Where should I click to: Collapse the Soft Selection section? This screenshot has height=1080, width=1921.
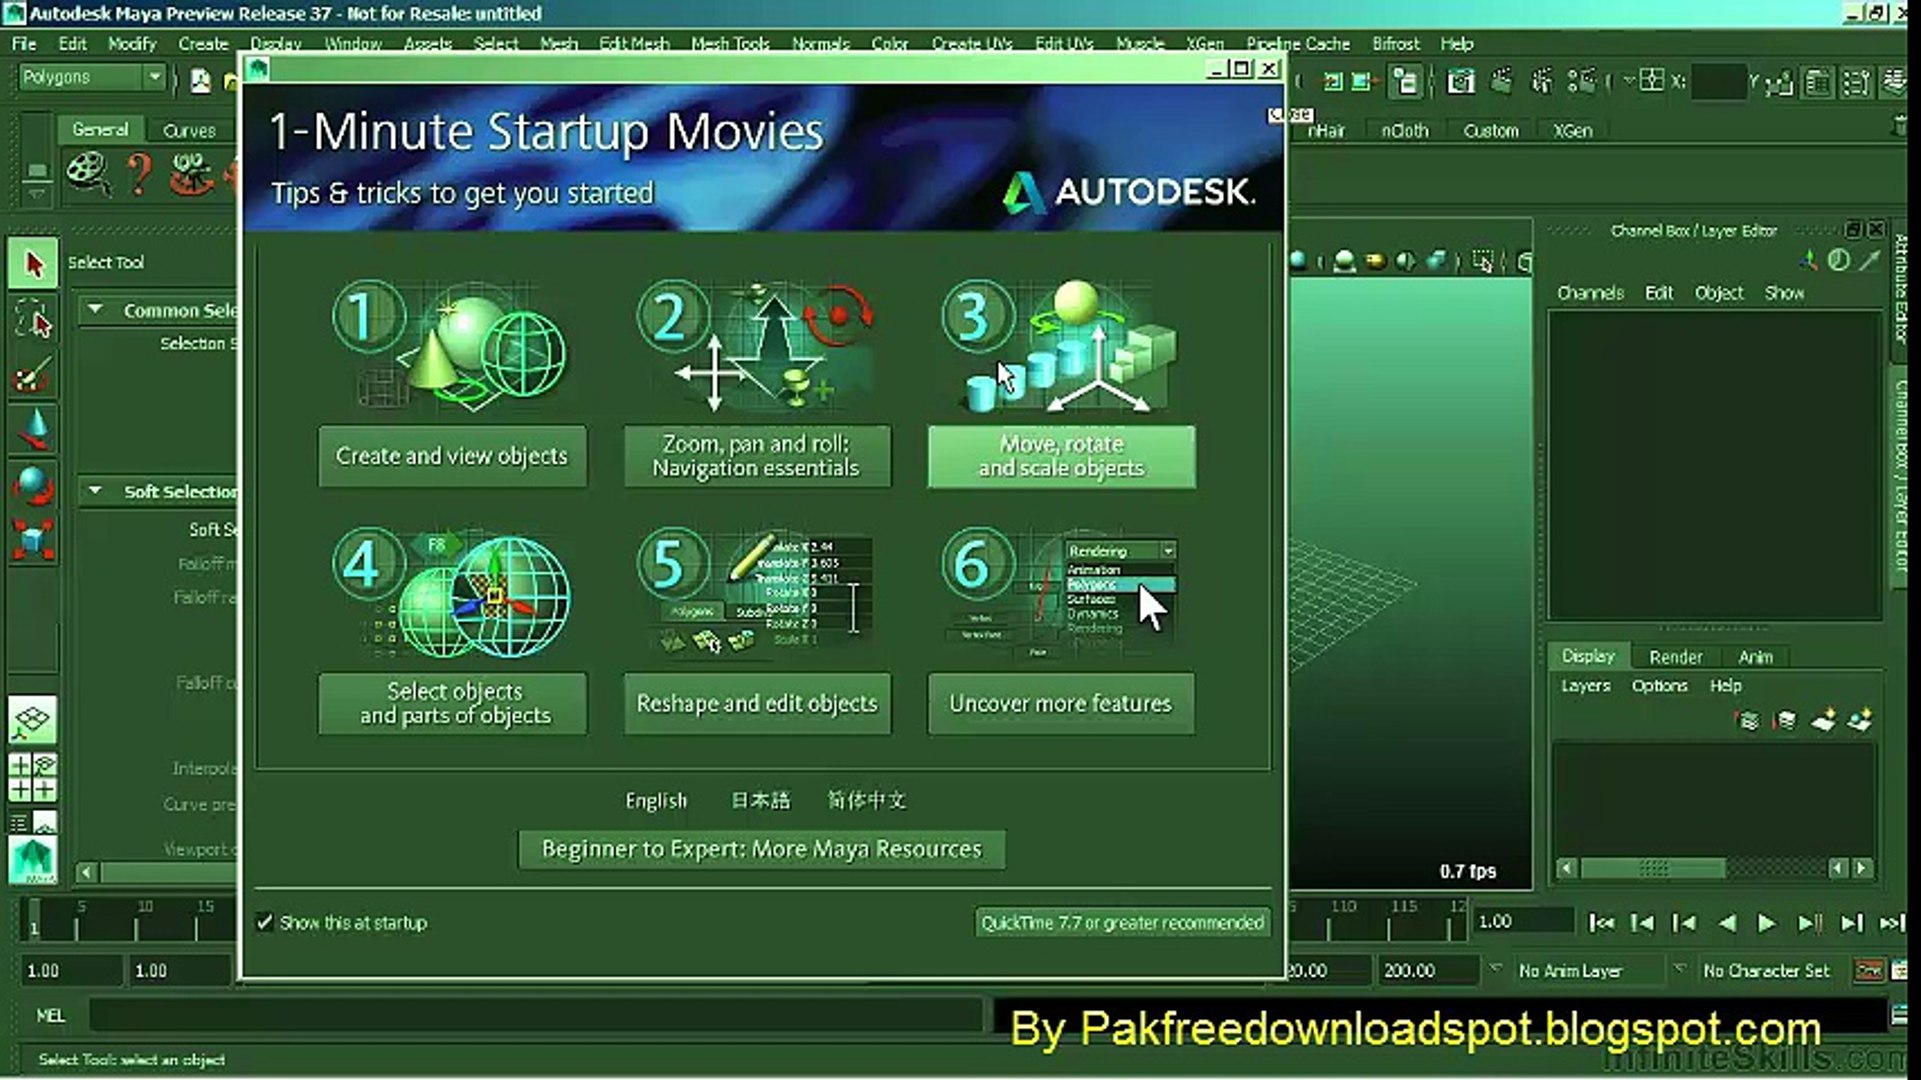click(x=95, y=491)
